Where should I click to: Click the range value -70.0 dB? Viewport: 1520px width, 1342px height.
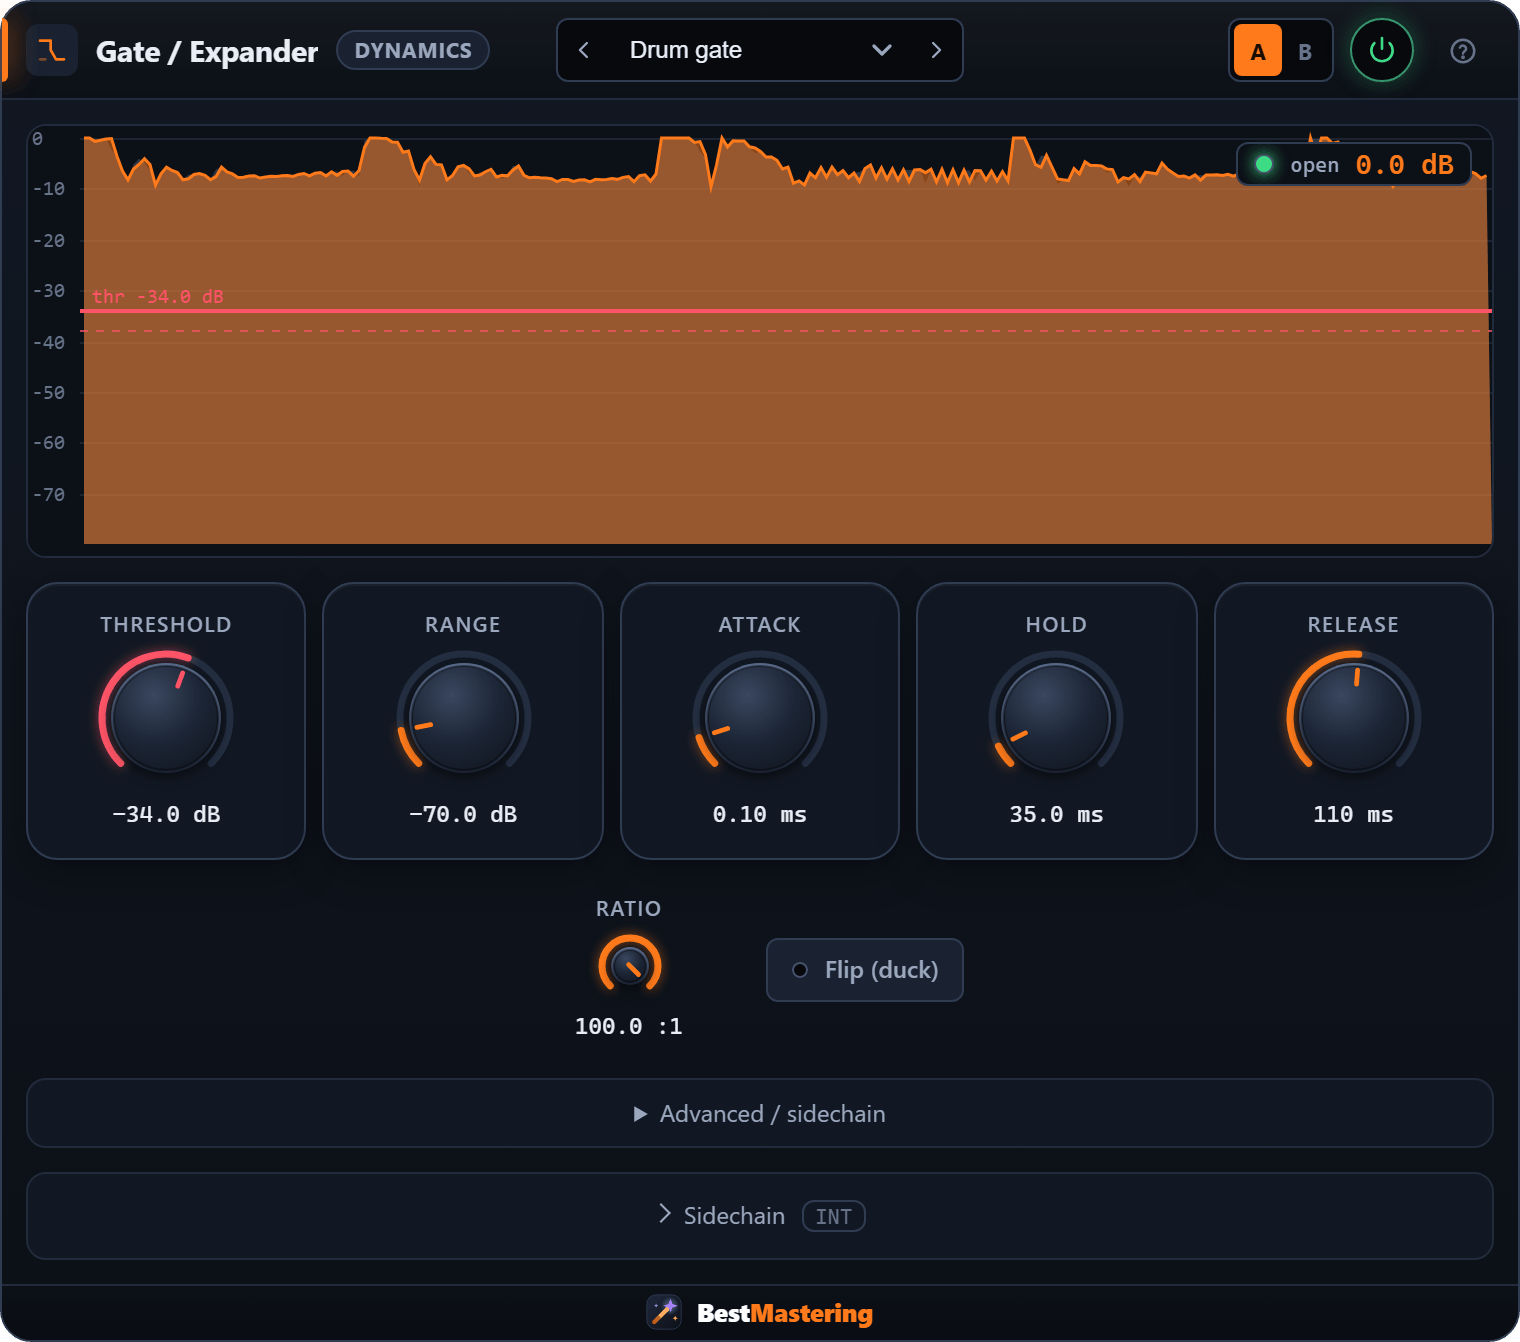point(463,814)
